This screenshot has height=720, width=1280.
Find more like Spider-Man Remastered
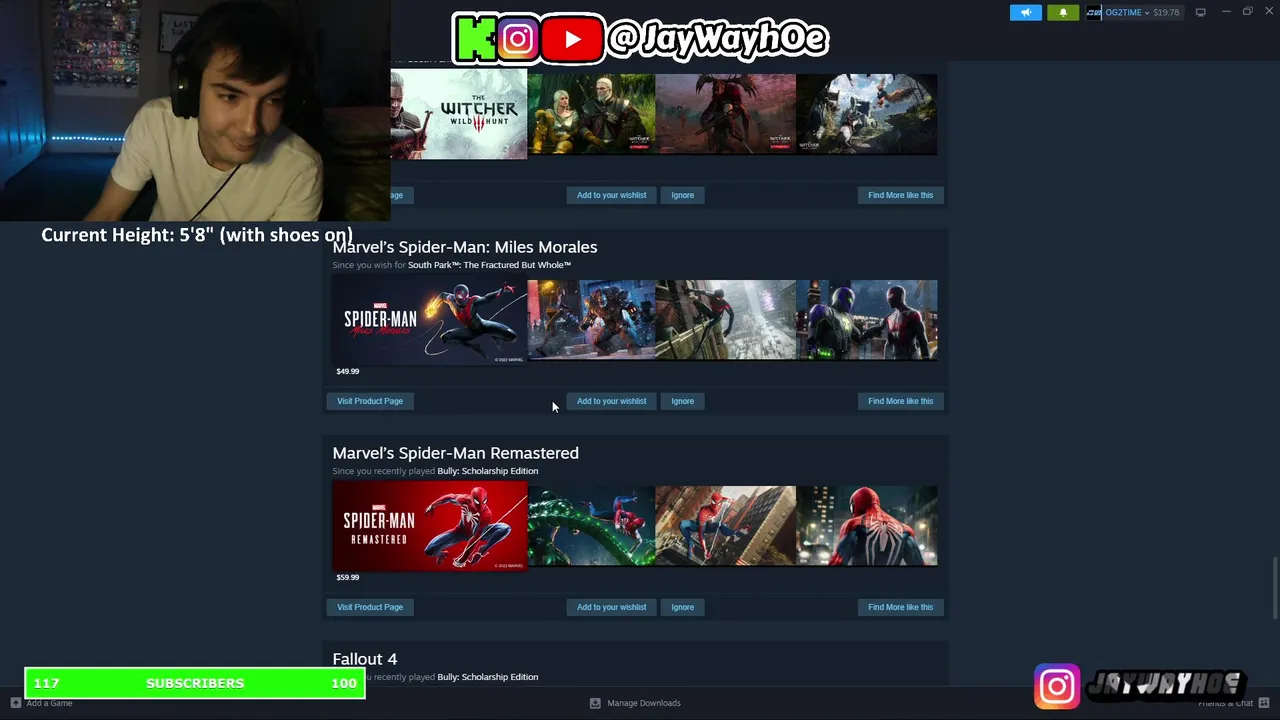900,607
